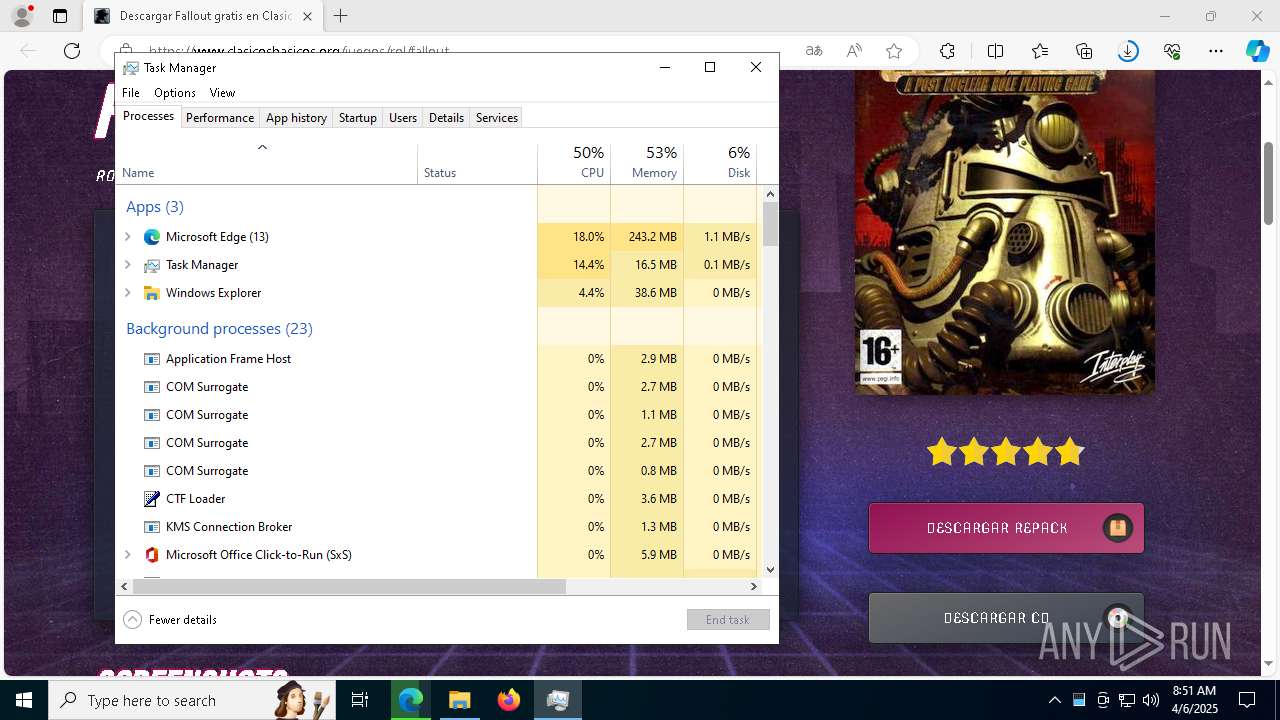Click the Task Manager process icon

pos(152,265)
